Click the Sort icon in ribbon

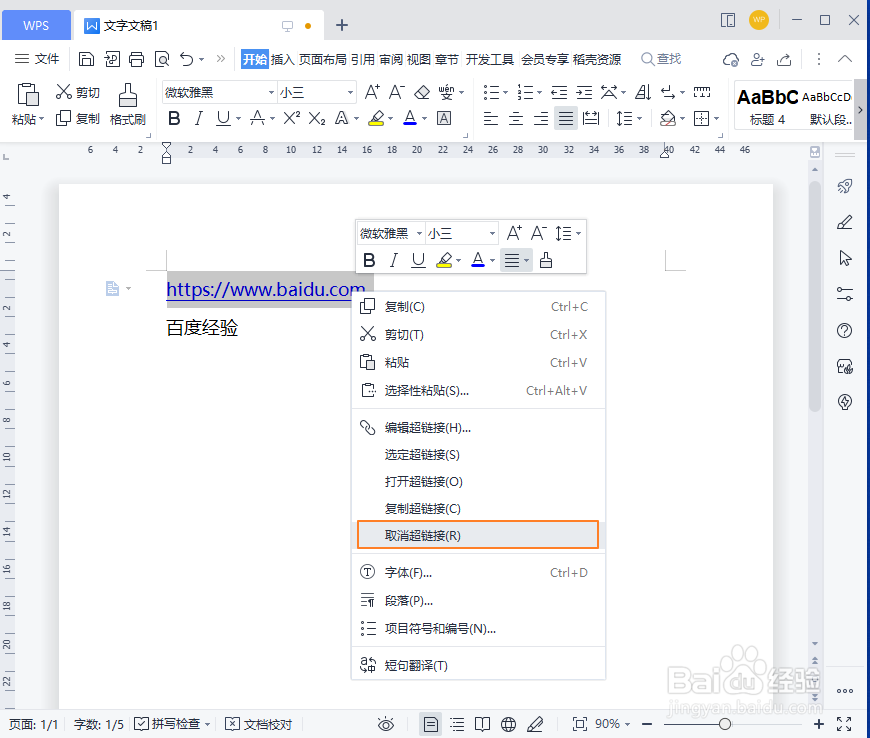click(643, 92)
